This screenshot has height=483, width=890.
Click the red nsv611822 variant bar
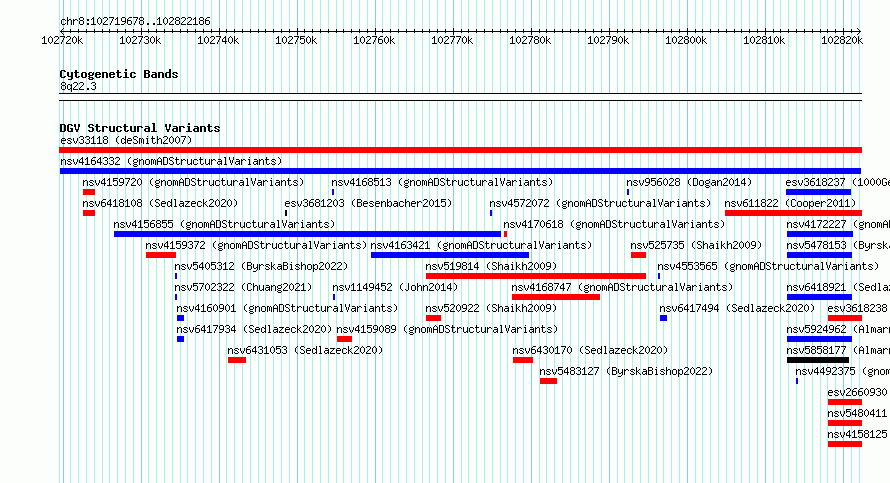coord(794,213)
